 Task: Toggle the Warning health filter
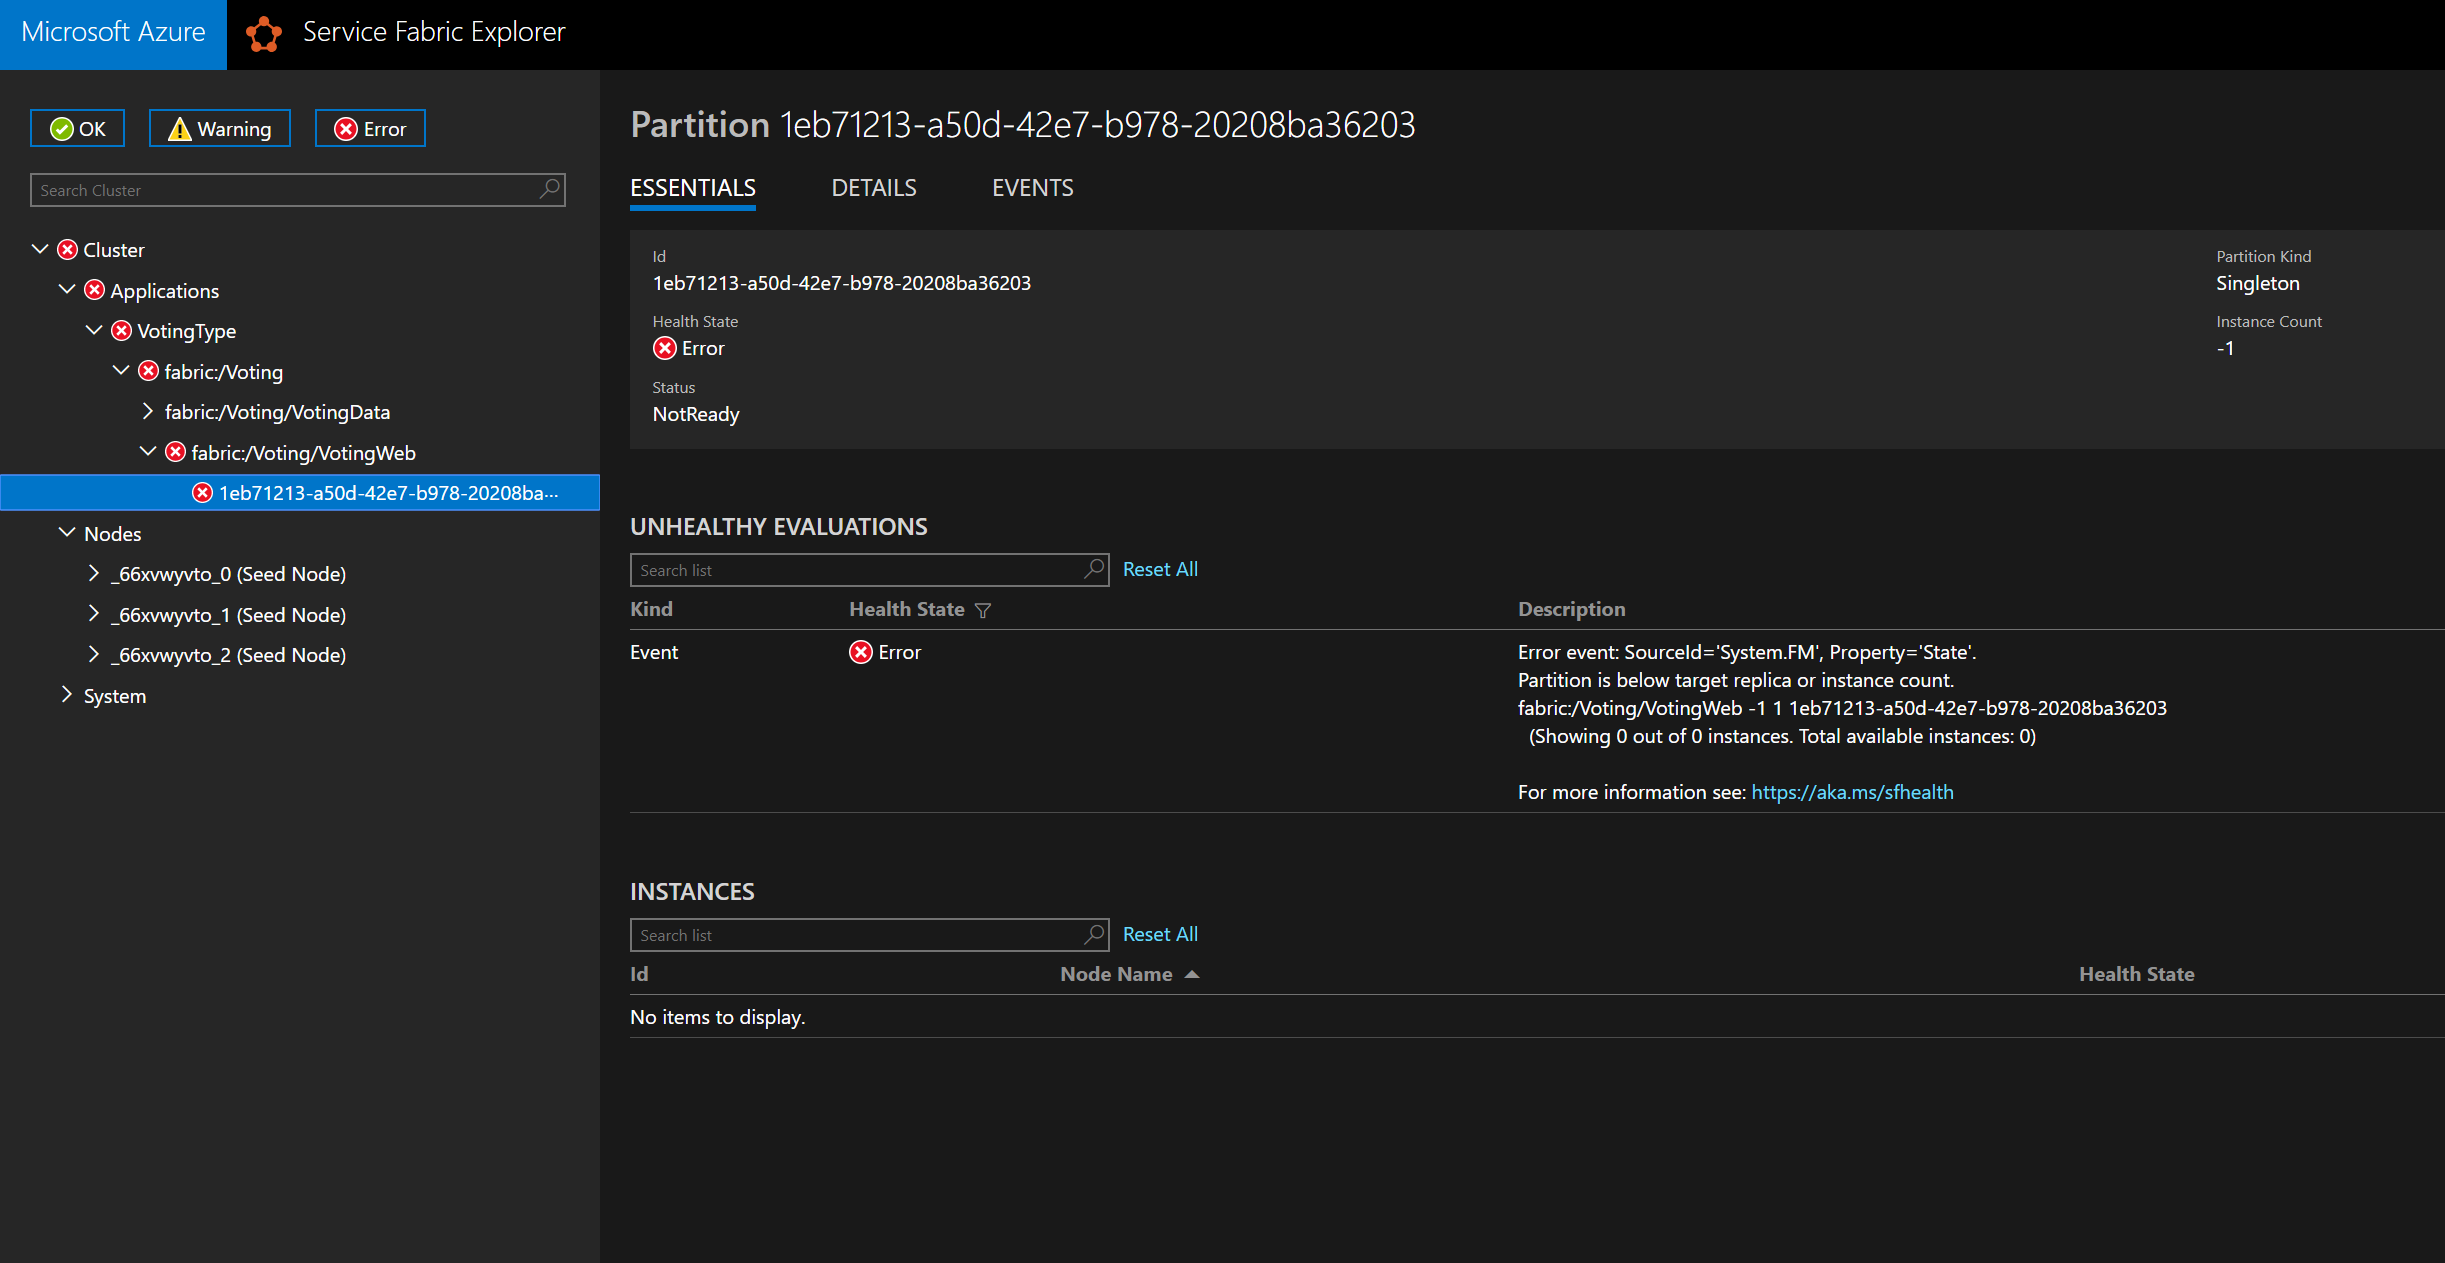pyautogui.click(x=220, y=128)
